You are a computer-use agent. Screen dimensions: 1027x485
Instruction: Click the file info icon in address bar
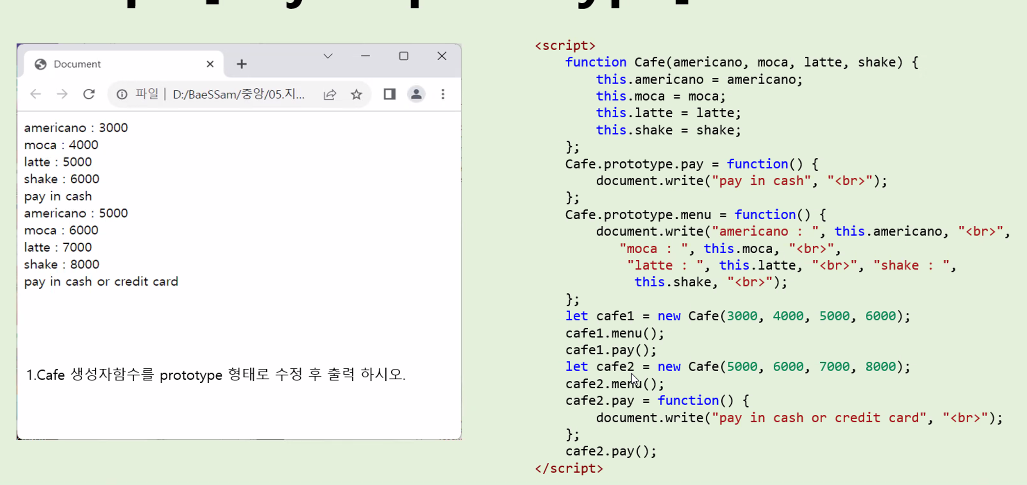[121, 94]
